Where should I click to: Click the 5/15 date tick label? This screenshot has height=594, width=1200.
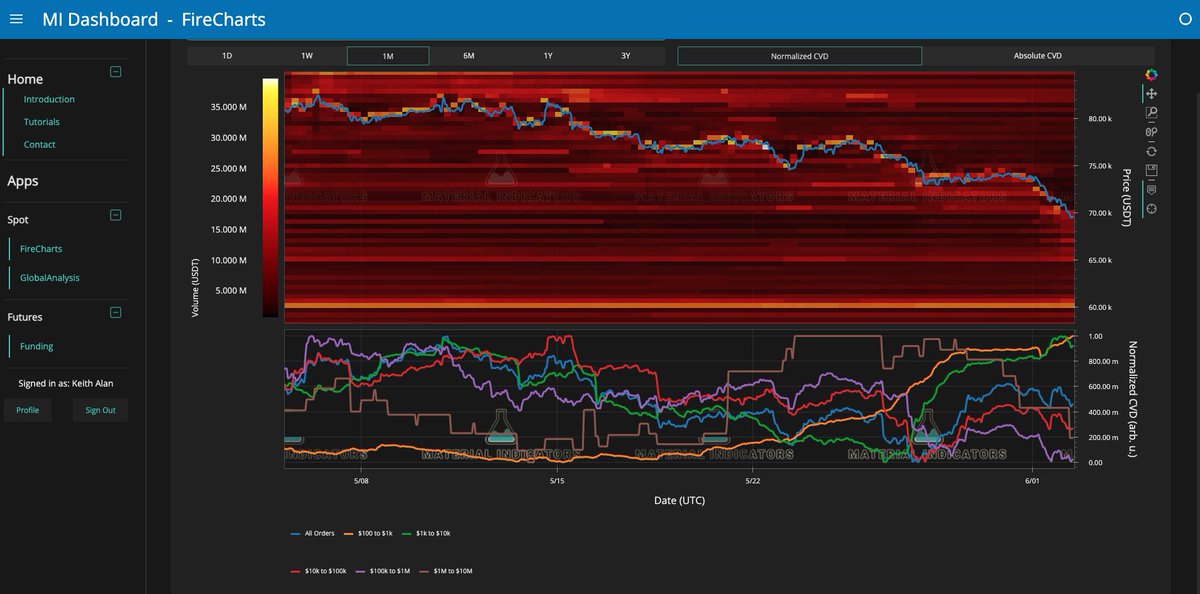557,480
